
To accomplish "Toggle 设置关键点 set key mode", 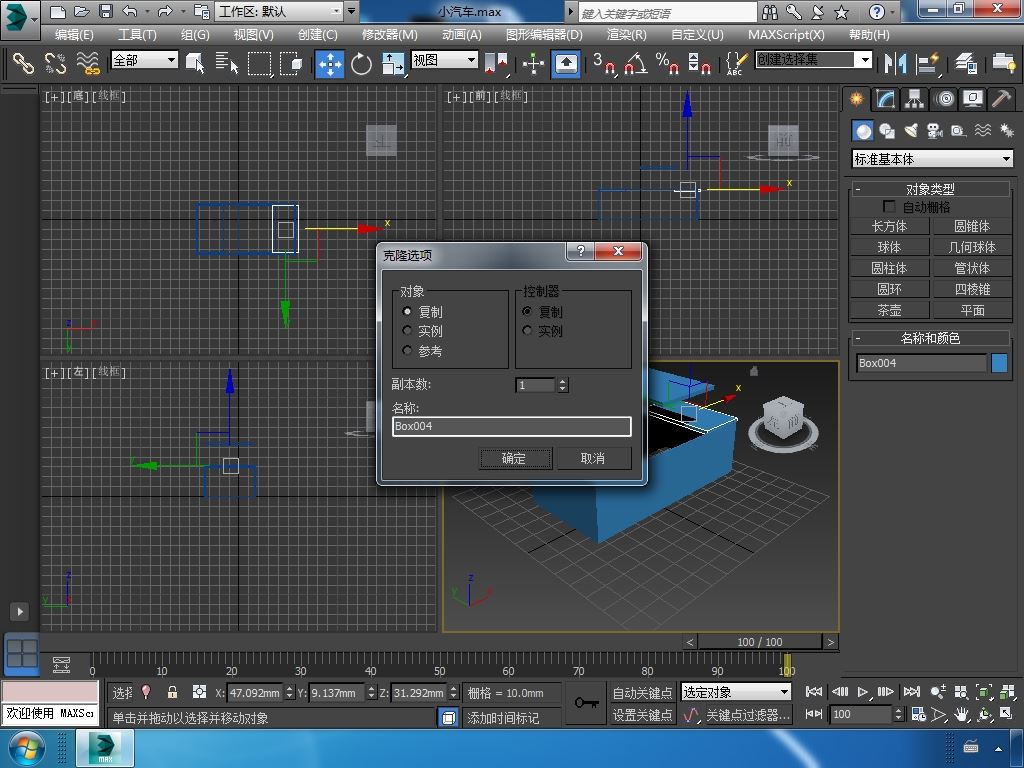I will click(x=643, y=715).
